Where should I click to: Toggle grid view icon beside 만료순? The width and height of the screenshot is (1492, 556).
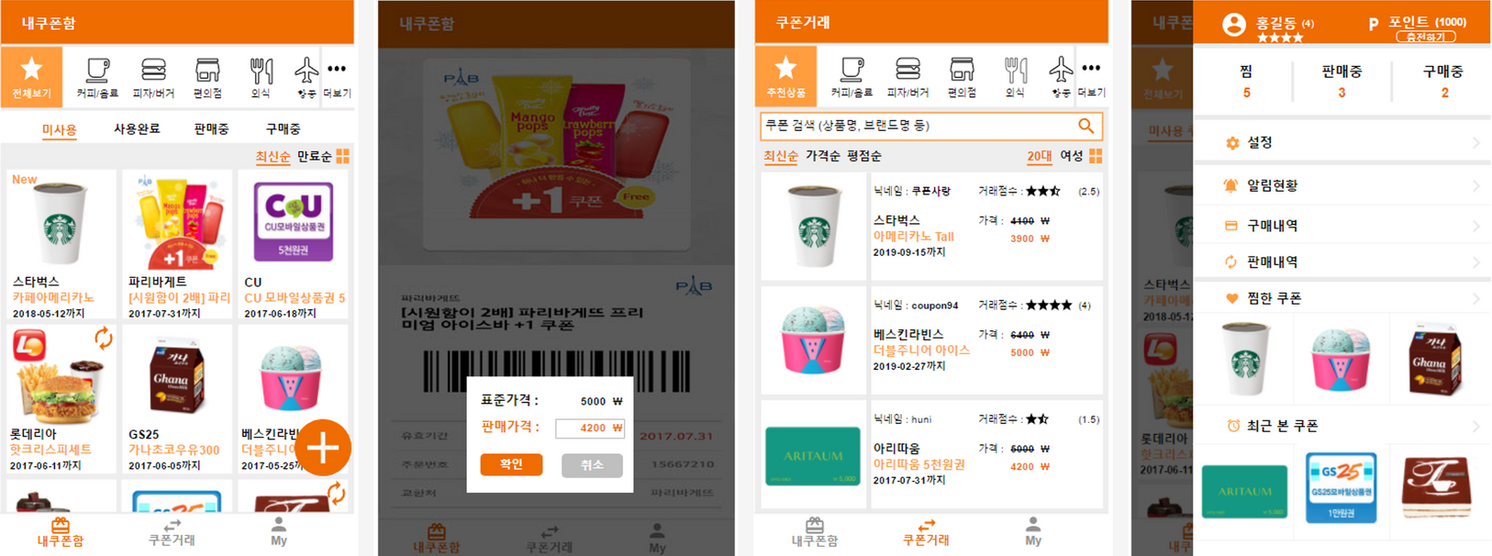pos(342,156)
